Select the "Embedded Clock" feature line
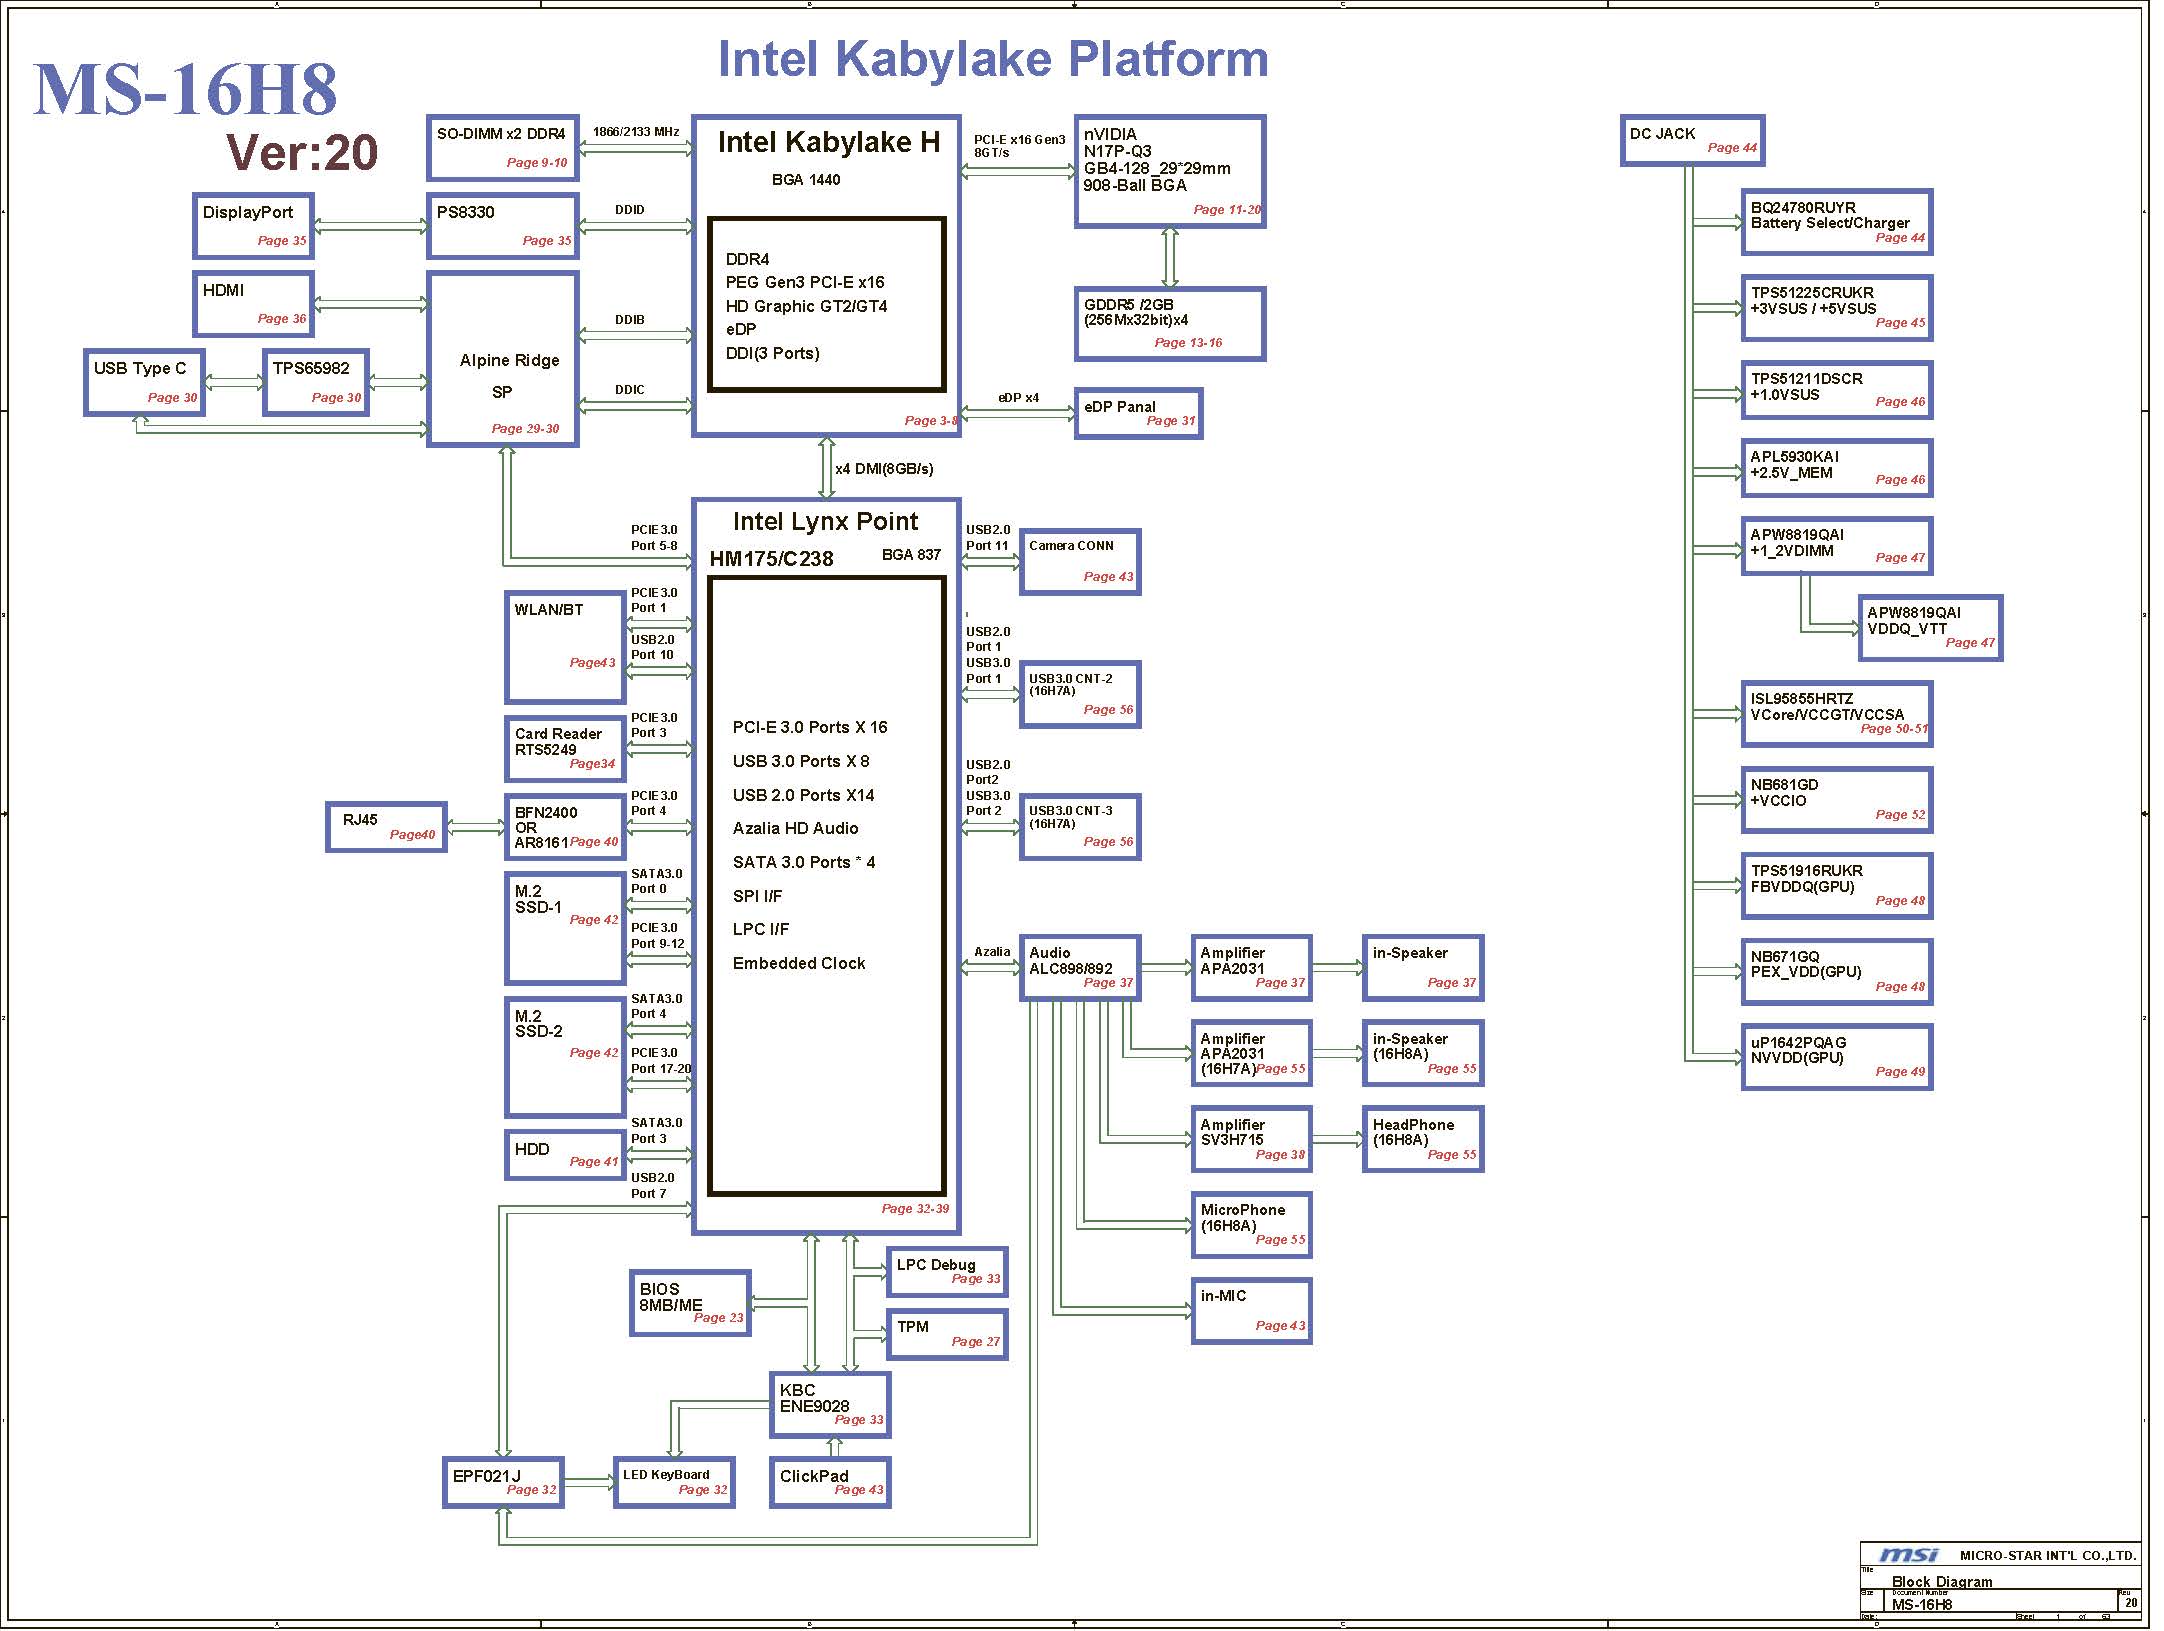The image size is (2164, 1631). click(799, 963)
